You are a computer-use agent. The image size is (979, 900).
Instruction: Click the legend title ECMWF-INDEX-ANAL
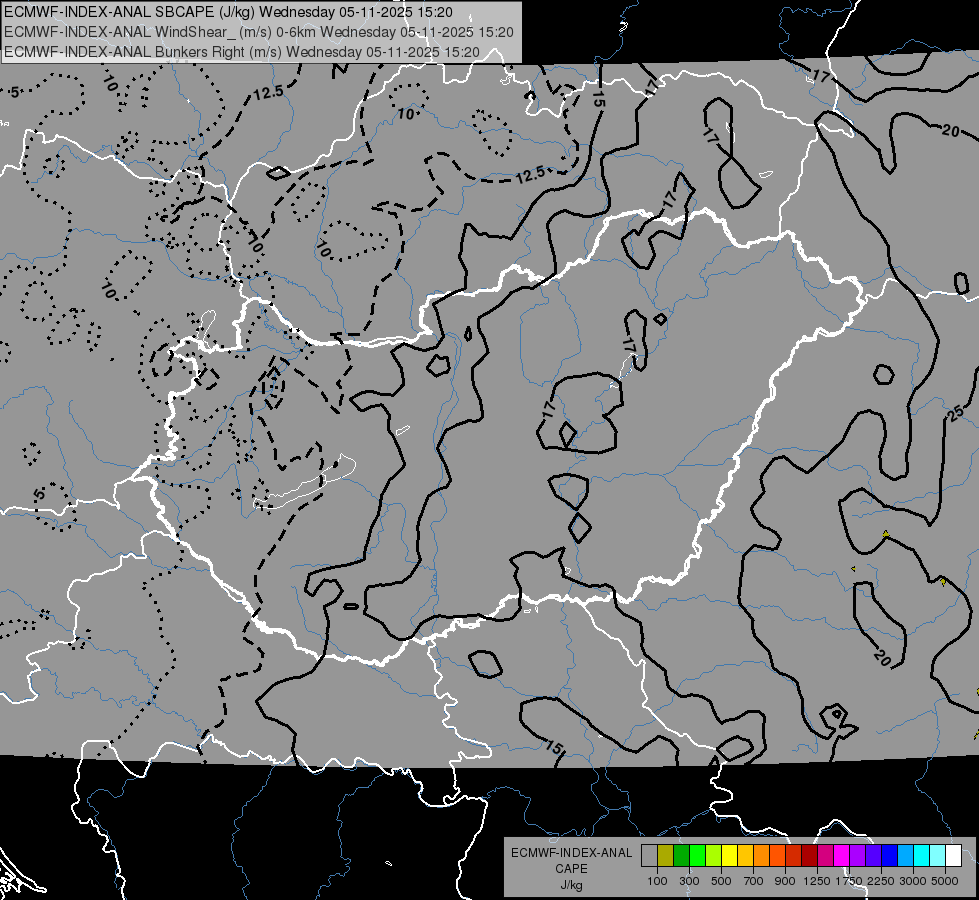(x=571, y=853)
